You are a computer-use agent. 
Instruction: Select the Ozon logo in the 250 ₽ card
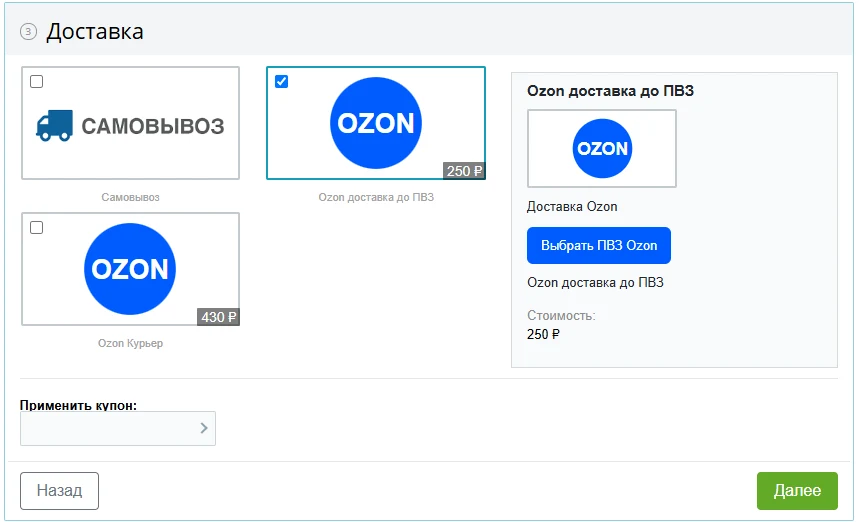pyautogui.click(x=376, y=123)
